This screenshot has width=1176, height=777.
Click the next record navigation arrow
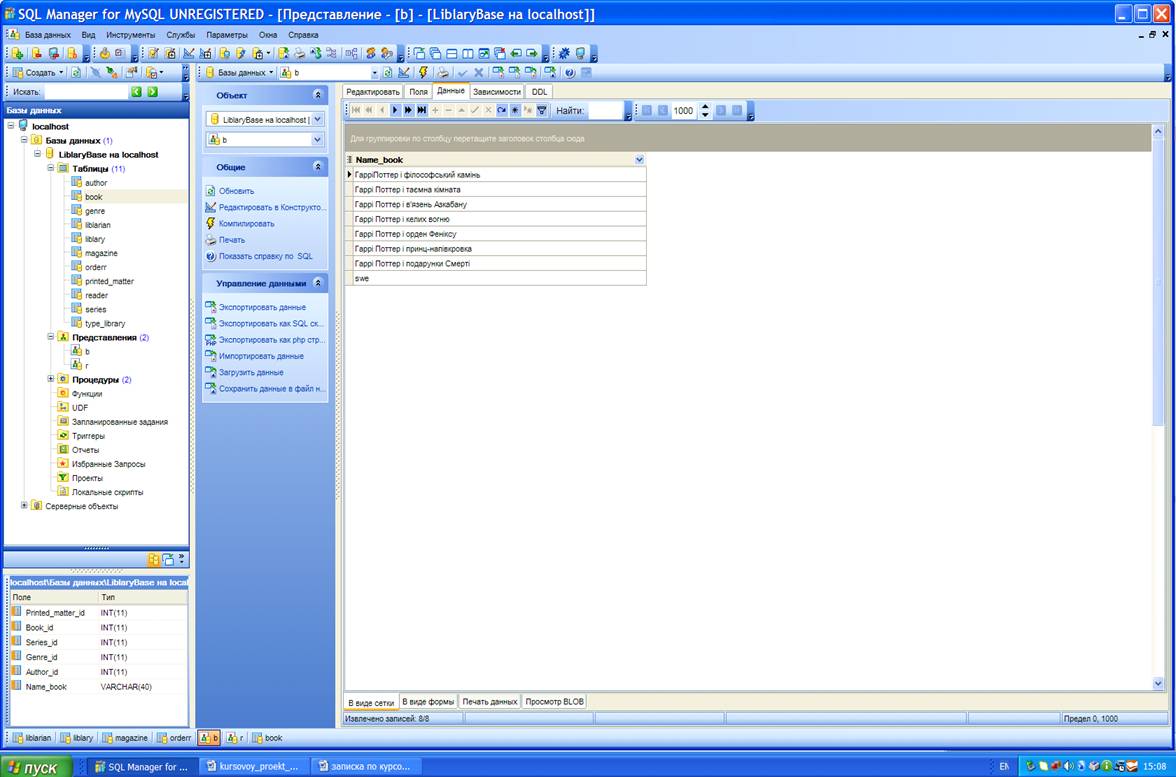395,110
